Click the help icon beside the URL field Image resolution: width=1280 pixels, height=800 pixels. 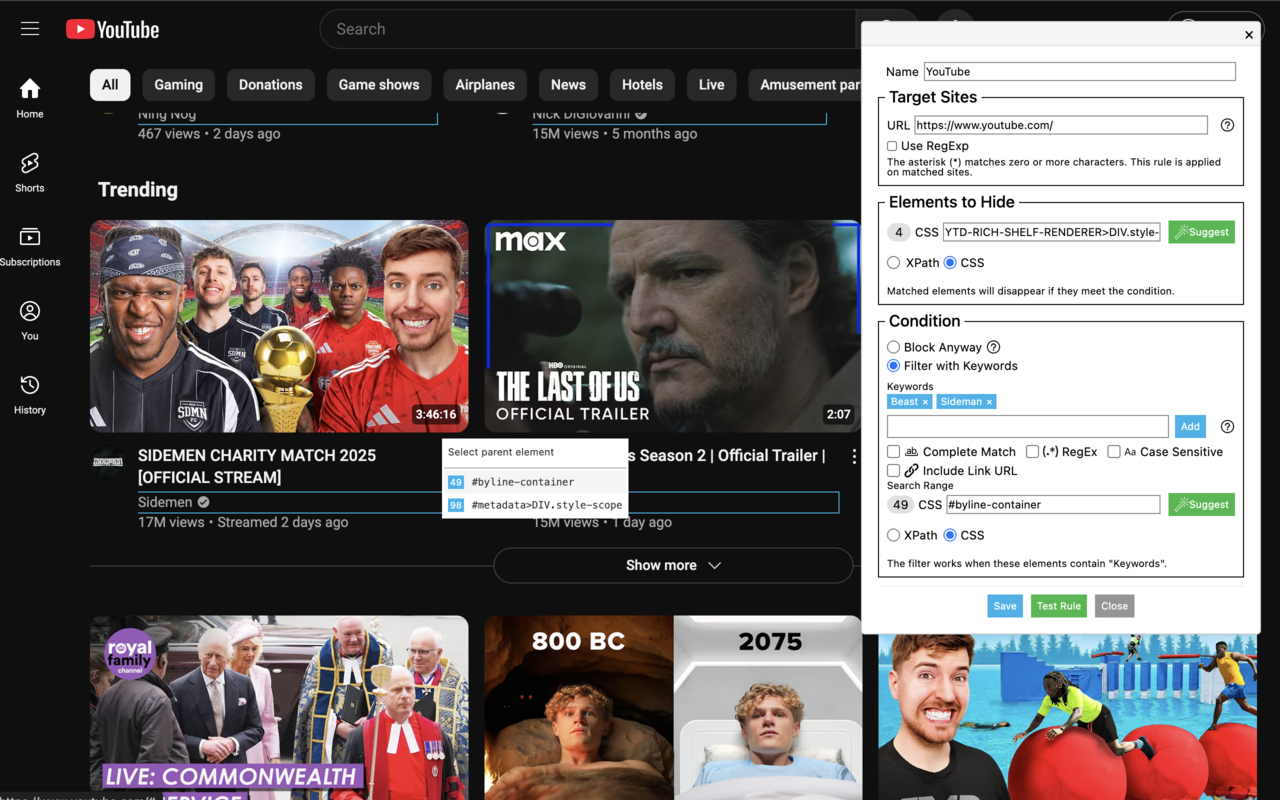pos(1227,125)
